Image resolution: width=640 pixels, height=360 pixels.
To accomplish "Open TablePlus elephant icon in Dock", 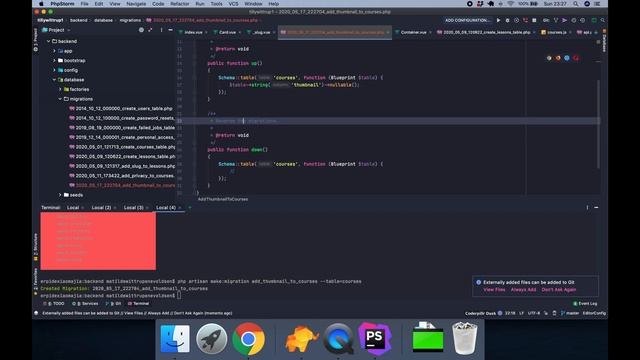I will (x=302, y=339).
